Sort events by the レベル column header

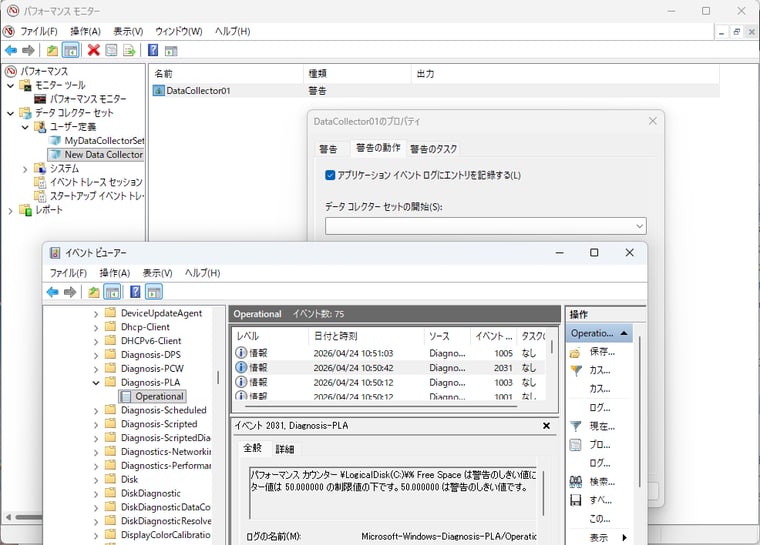(270, 336)
